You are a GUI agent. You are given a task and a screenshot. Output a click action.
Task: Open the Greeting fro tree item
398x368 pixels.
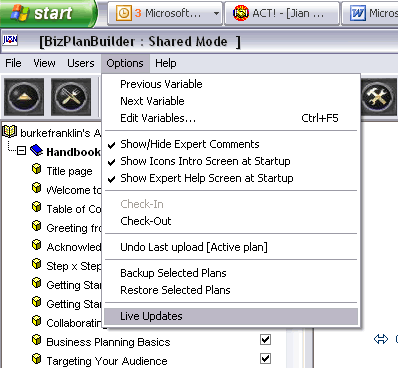(x=74, y=228)
